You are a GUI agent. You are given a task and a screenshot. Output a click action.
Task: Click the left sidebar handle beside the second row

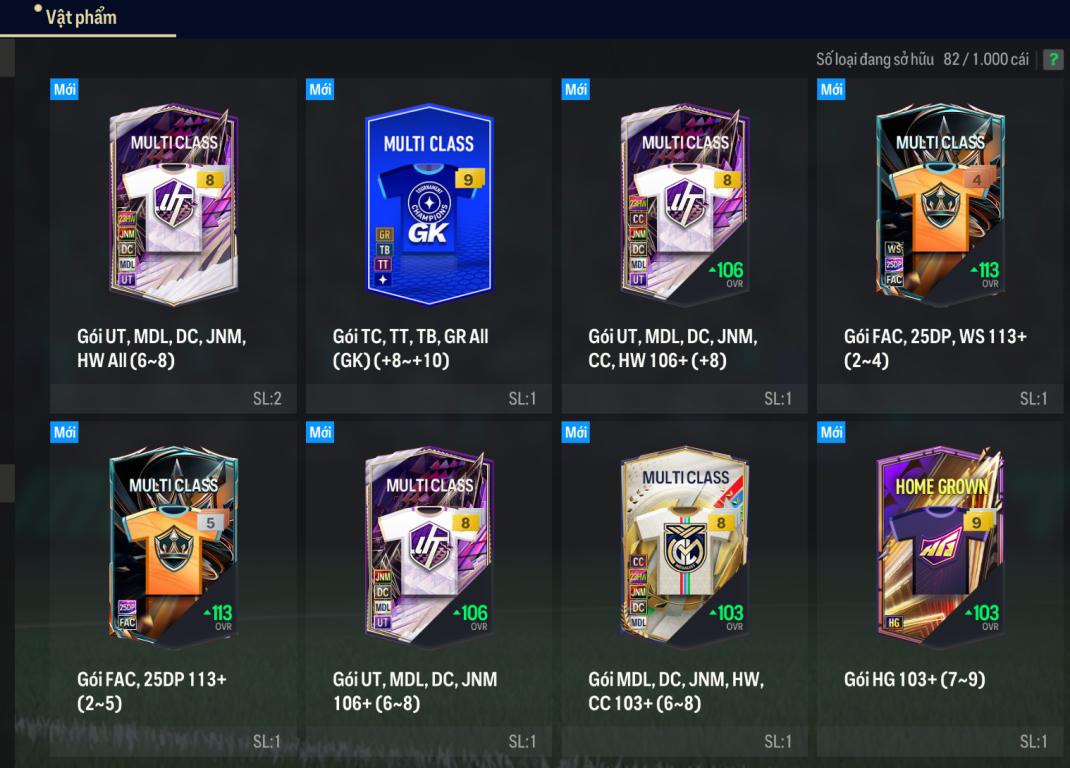[7, 483]
